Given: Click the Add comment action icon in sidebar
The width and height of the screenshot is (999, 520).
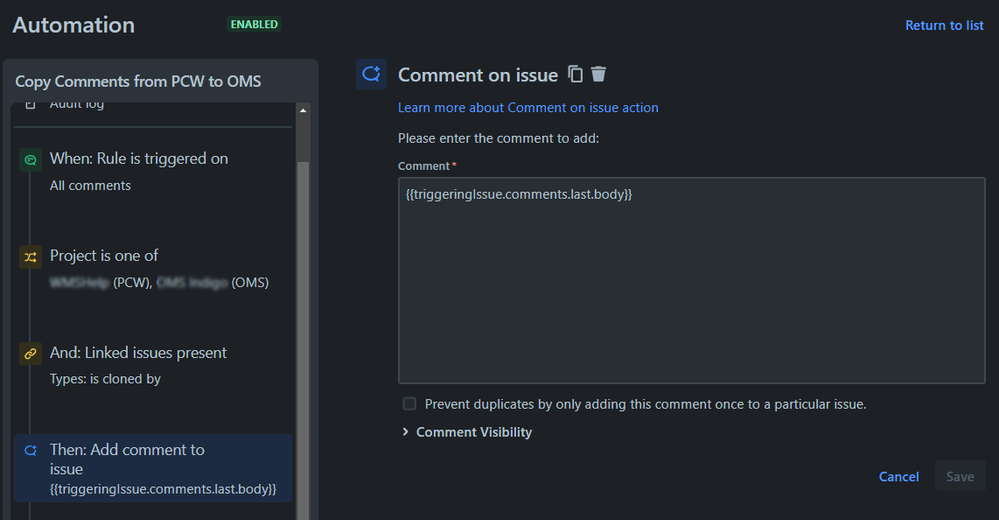Looking at the screenshot, I should click(30, 451).
